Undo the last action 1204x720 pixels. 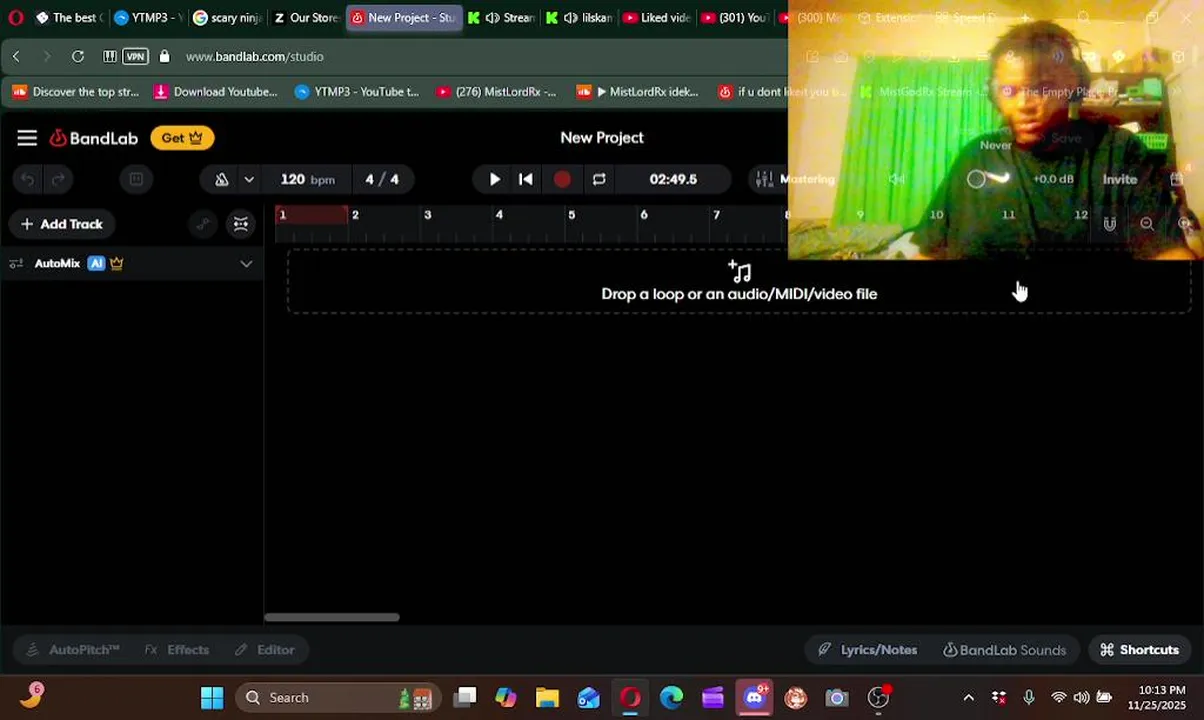coord(27,179)
